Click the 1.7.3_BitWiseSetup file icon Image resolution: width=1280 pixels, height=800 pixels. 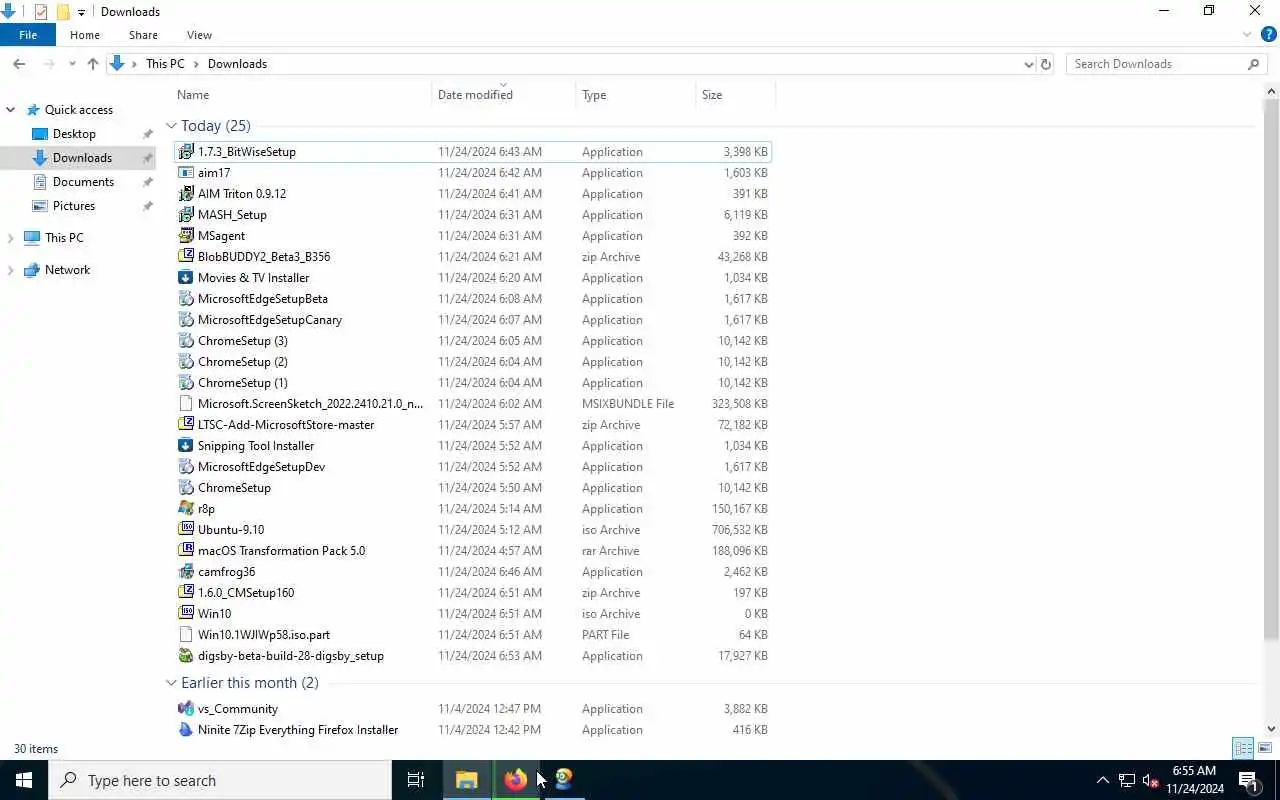(x=186, y=152)
